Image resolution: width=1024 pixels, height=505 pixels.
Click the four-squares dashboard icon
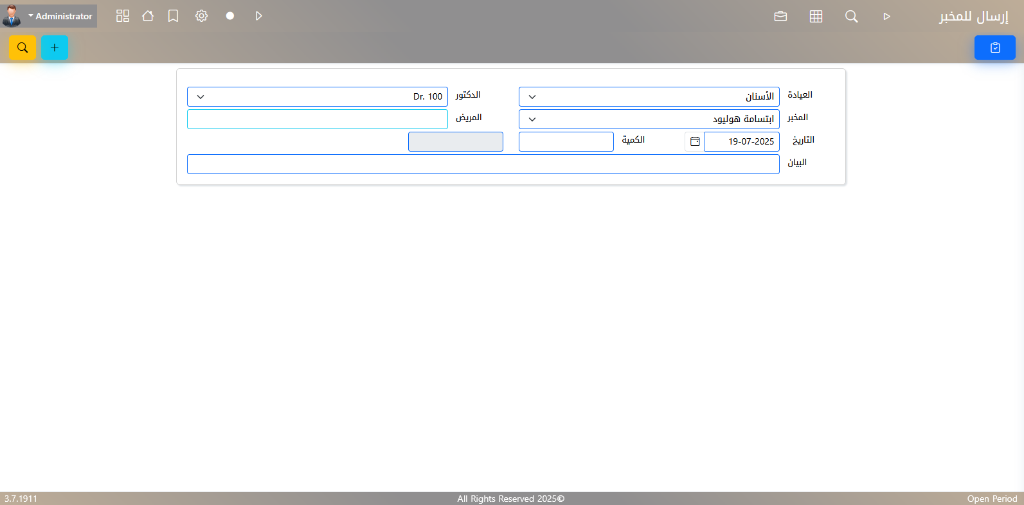coord(123,16)
